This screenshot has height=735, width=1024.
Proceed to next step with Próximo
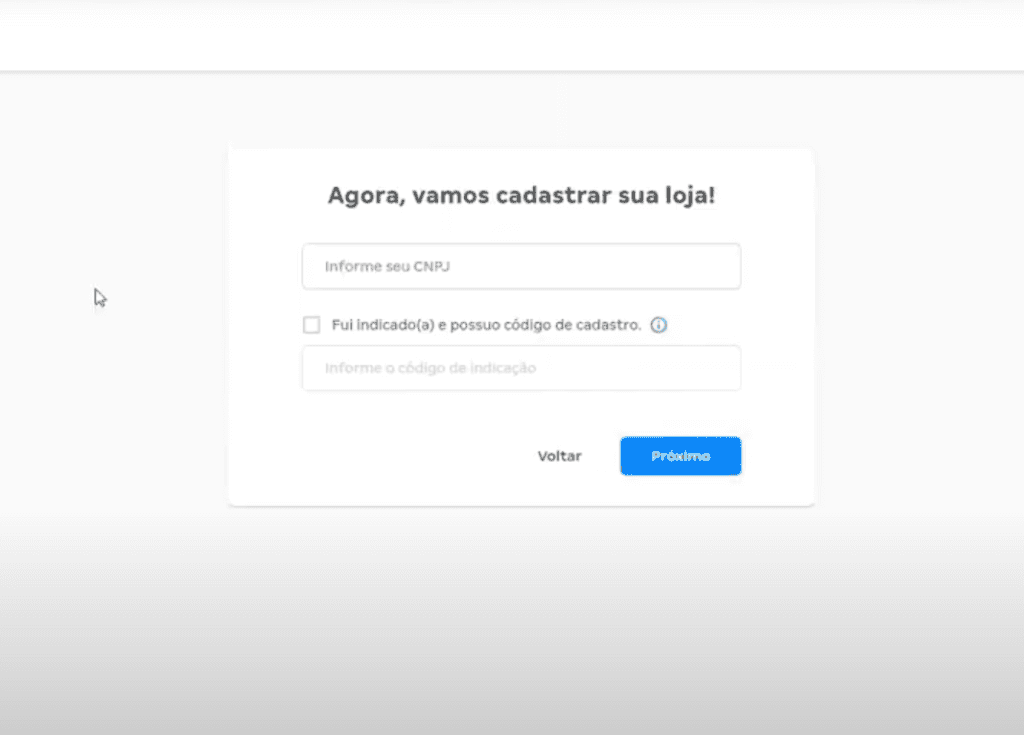[680, 456]
